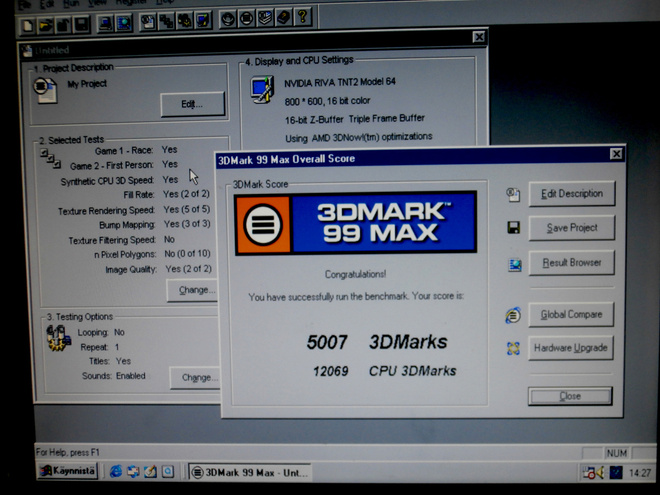Viewport: 660px width, 495px height.
Task: Click Edit Description button
Action: pos(572,194)
